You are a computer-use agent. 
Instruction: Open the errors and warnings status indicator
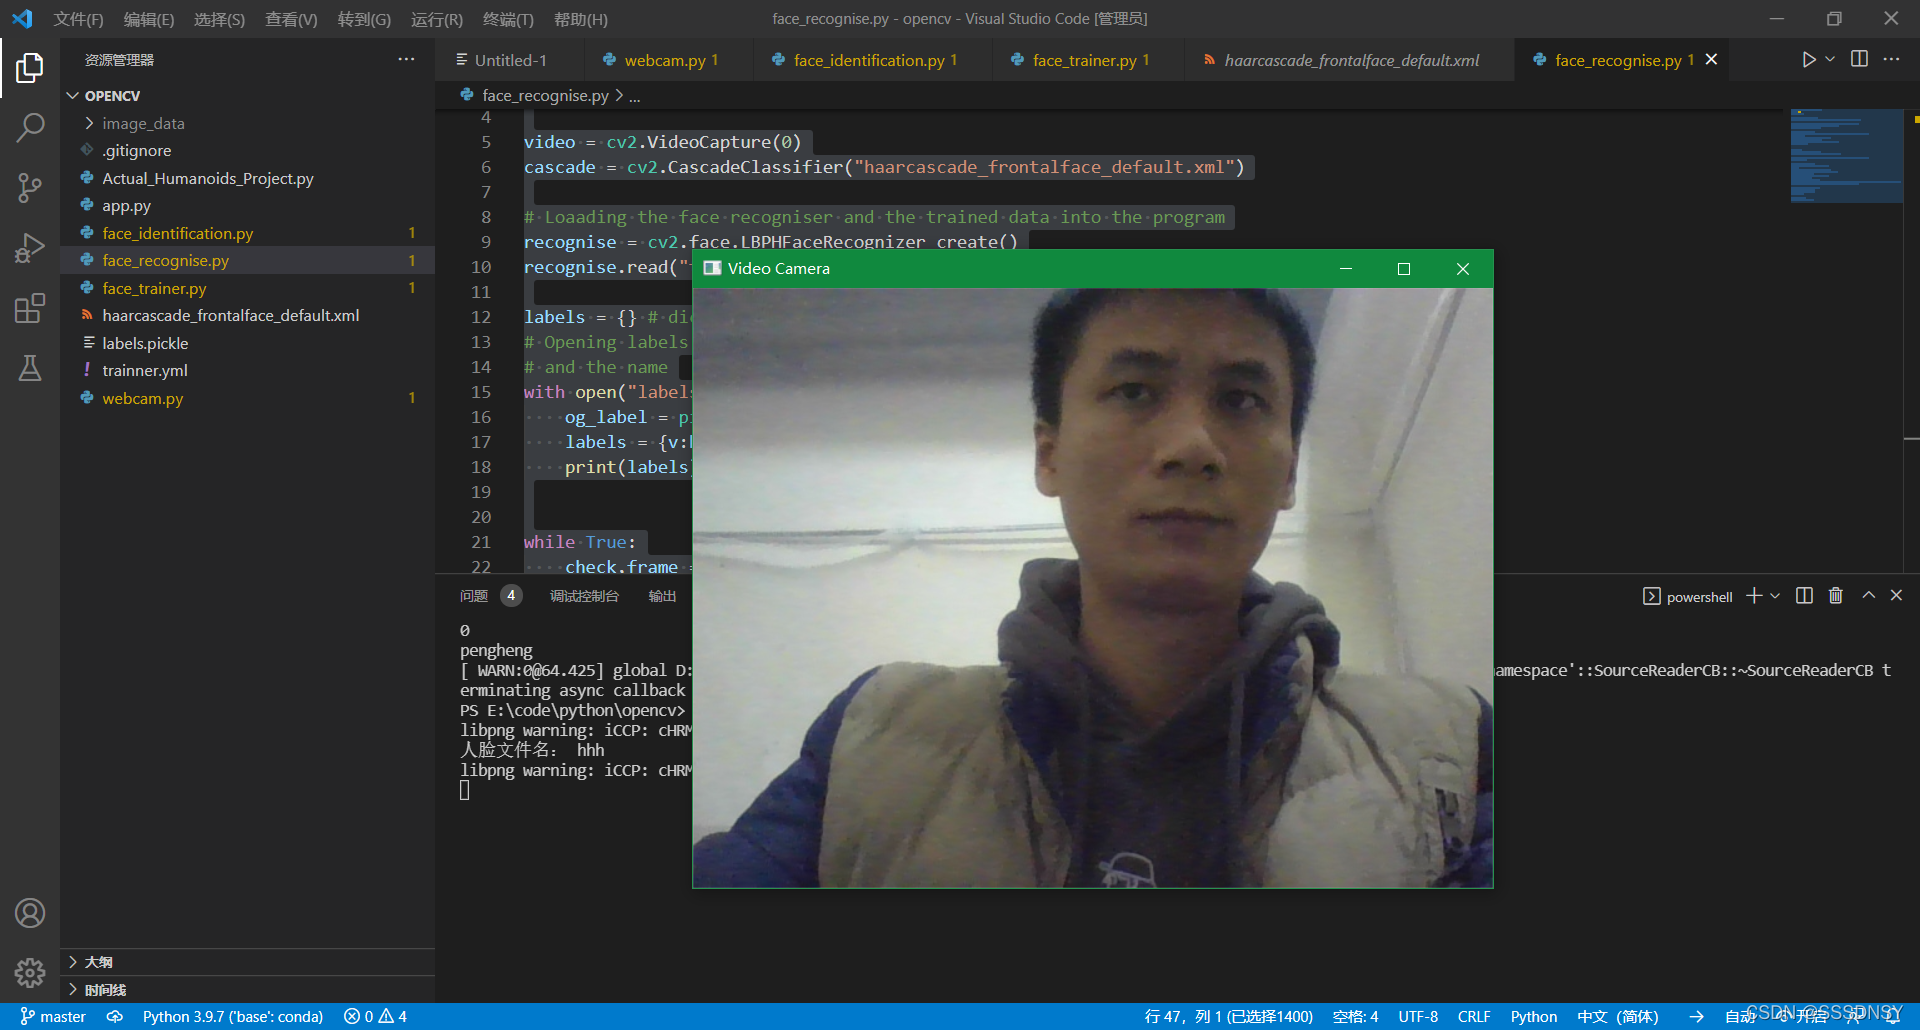coord(375,1016)
